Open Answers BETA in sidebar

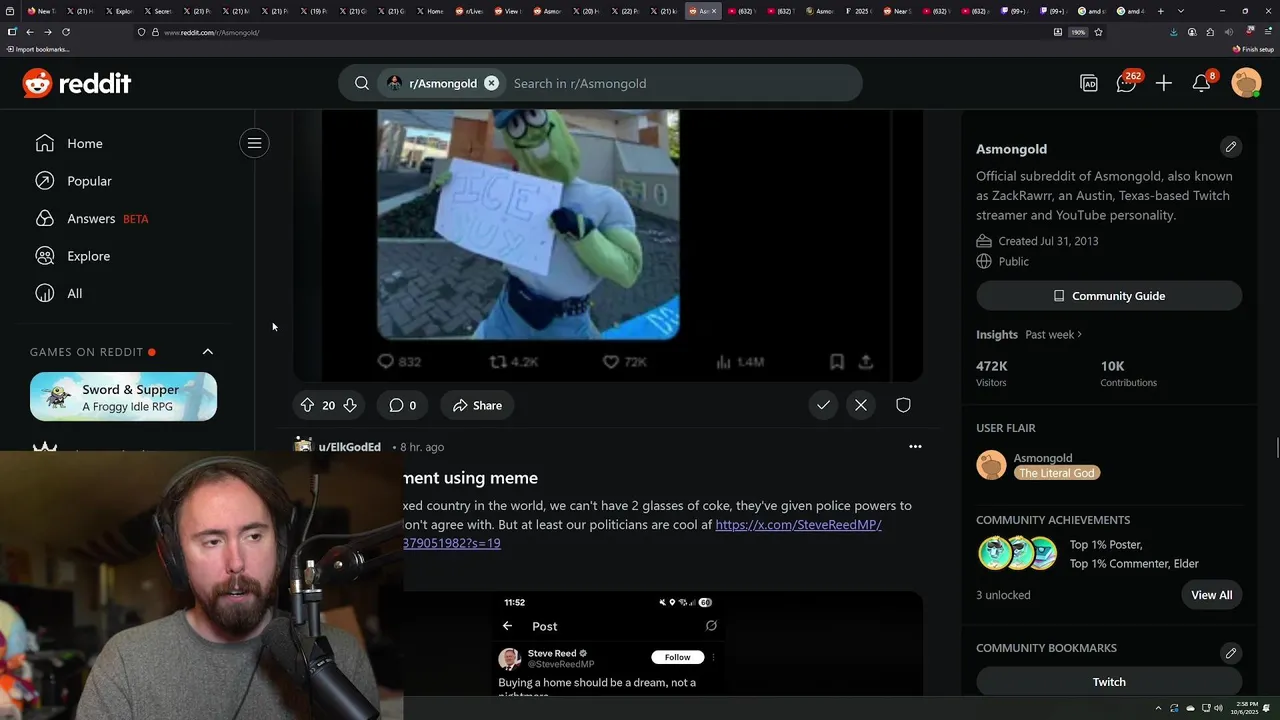pyautogui.click(x=91, y=218)
